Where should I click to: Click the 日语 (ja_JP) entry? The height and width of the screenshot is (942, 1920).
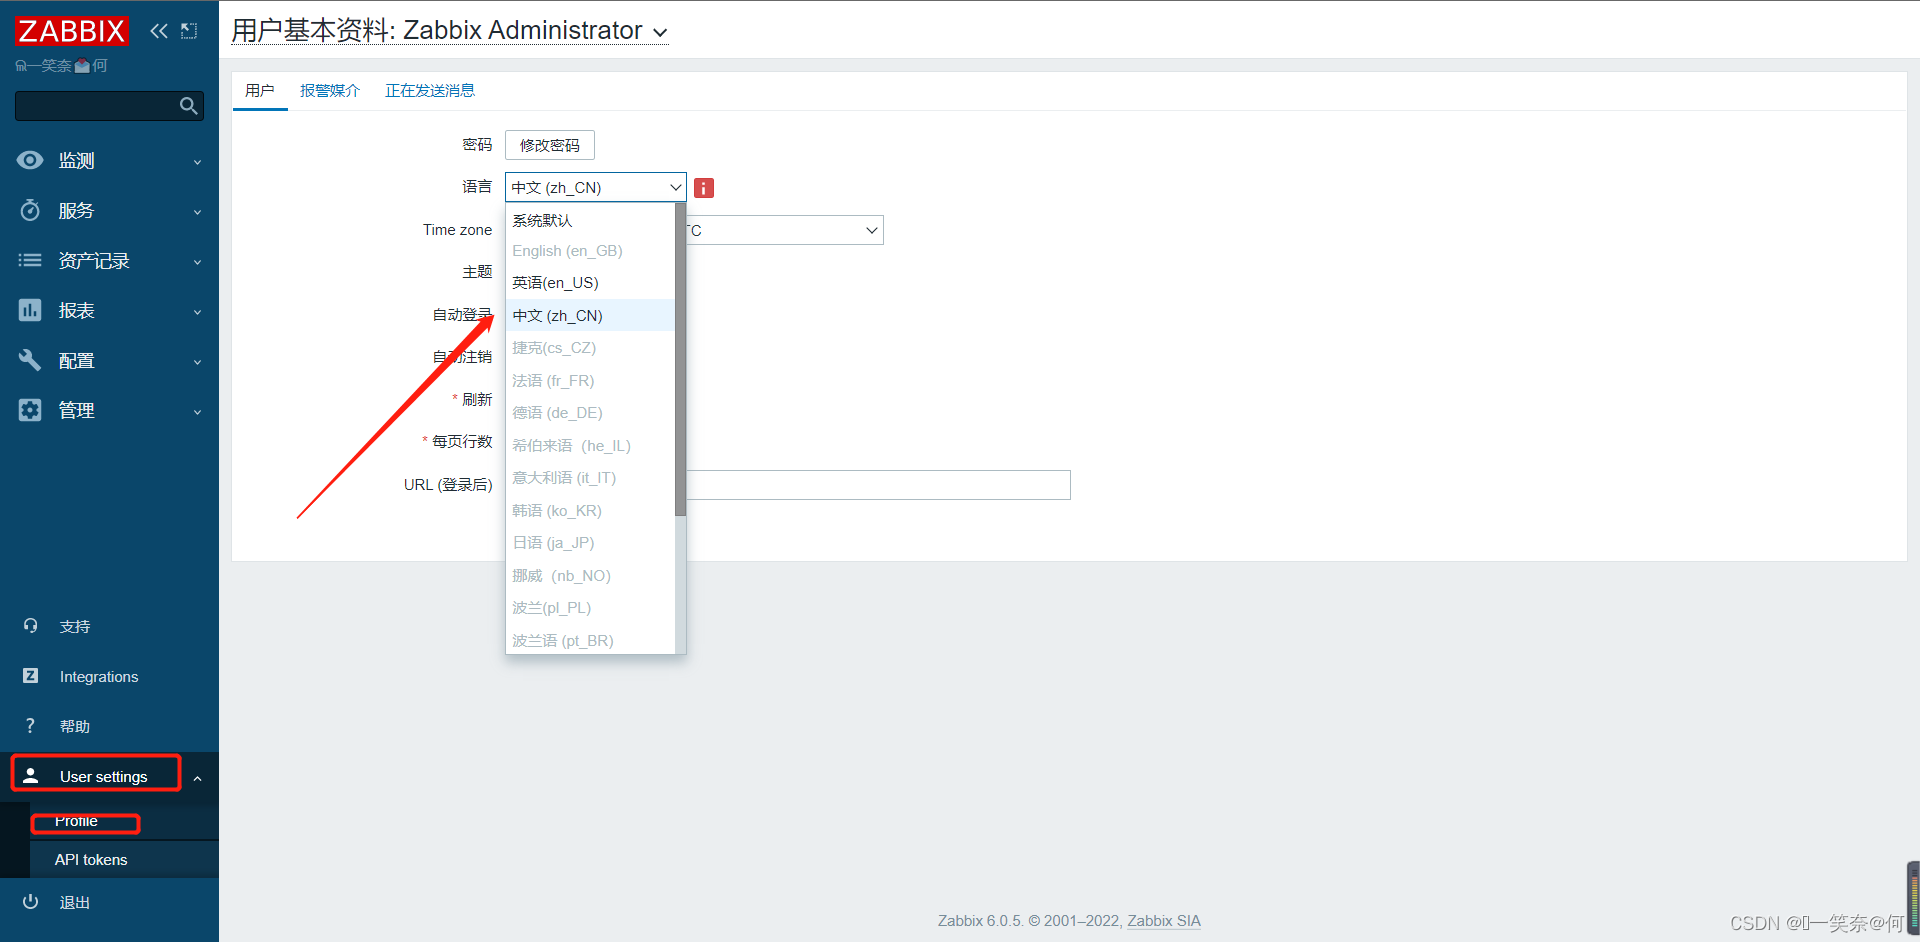(590, 543)
